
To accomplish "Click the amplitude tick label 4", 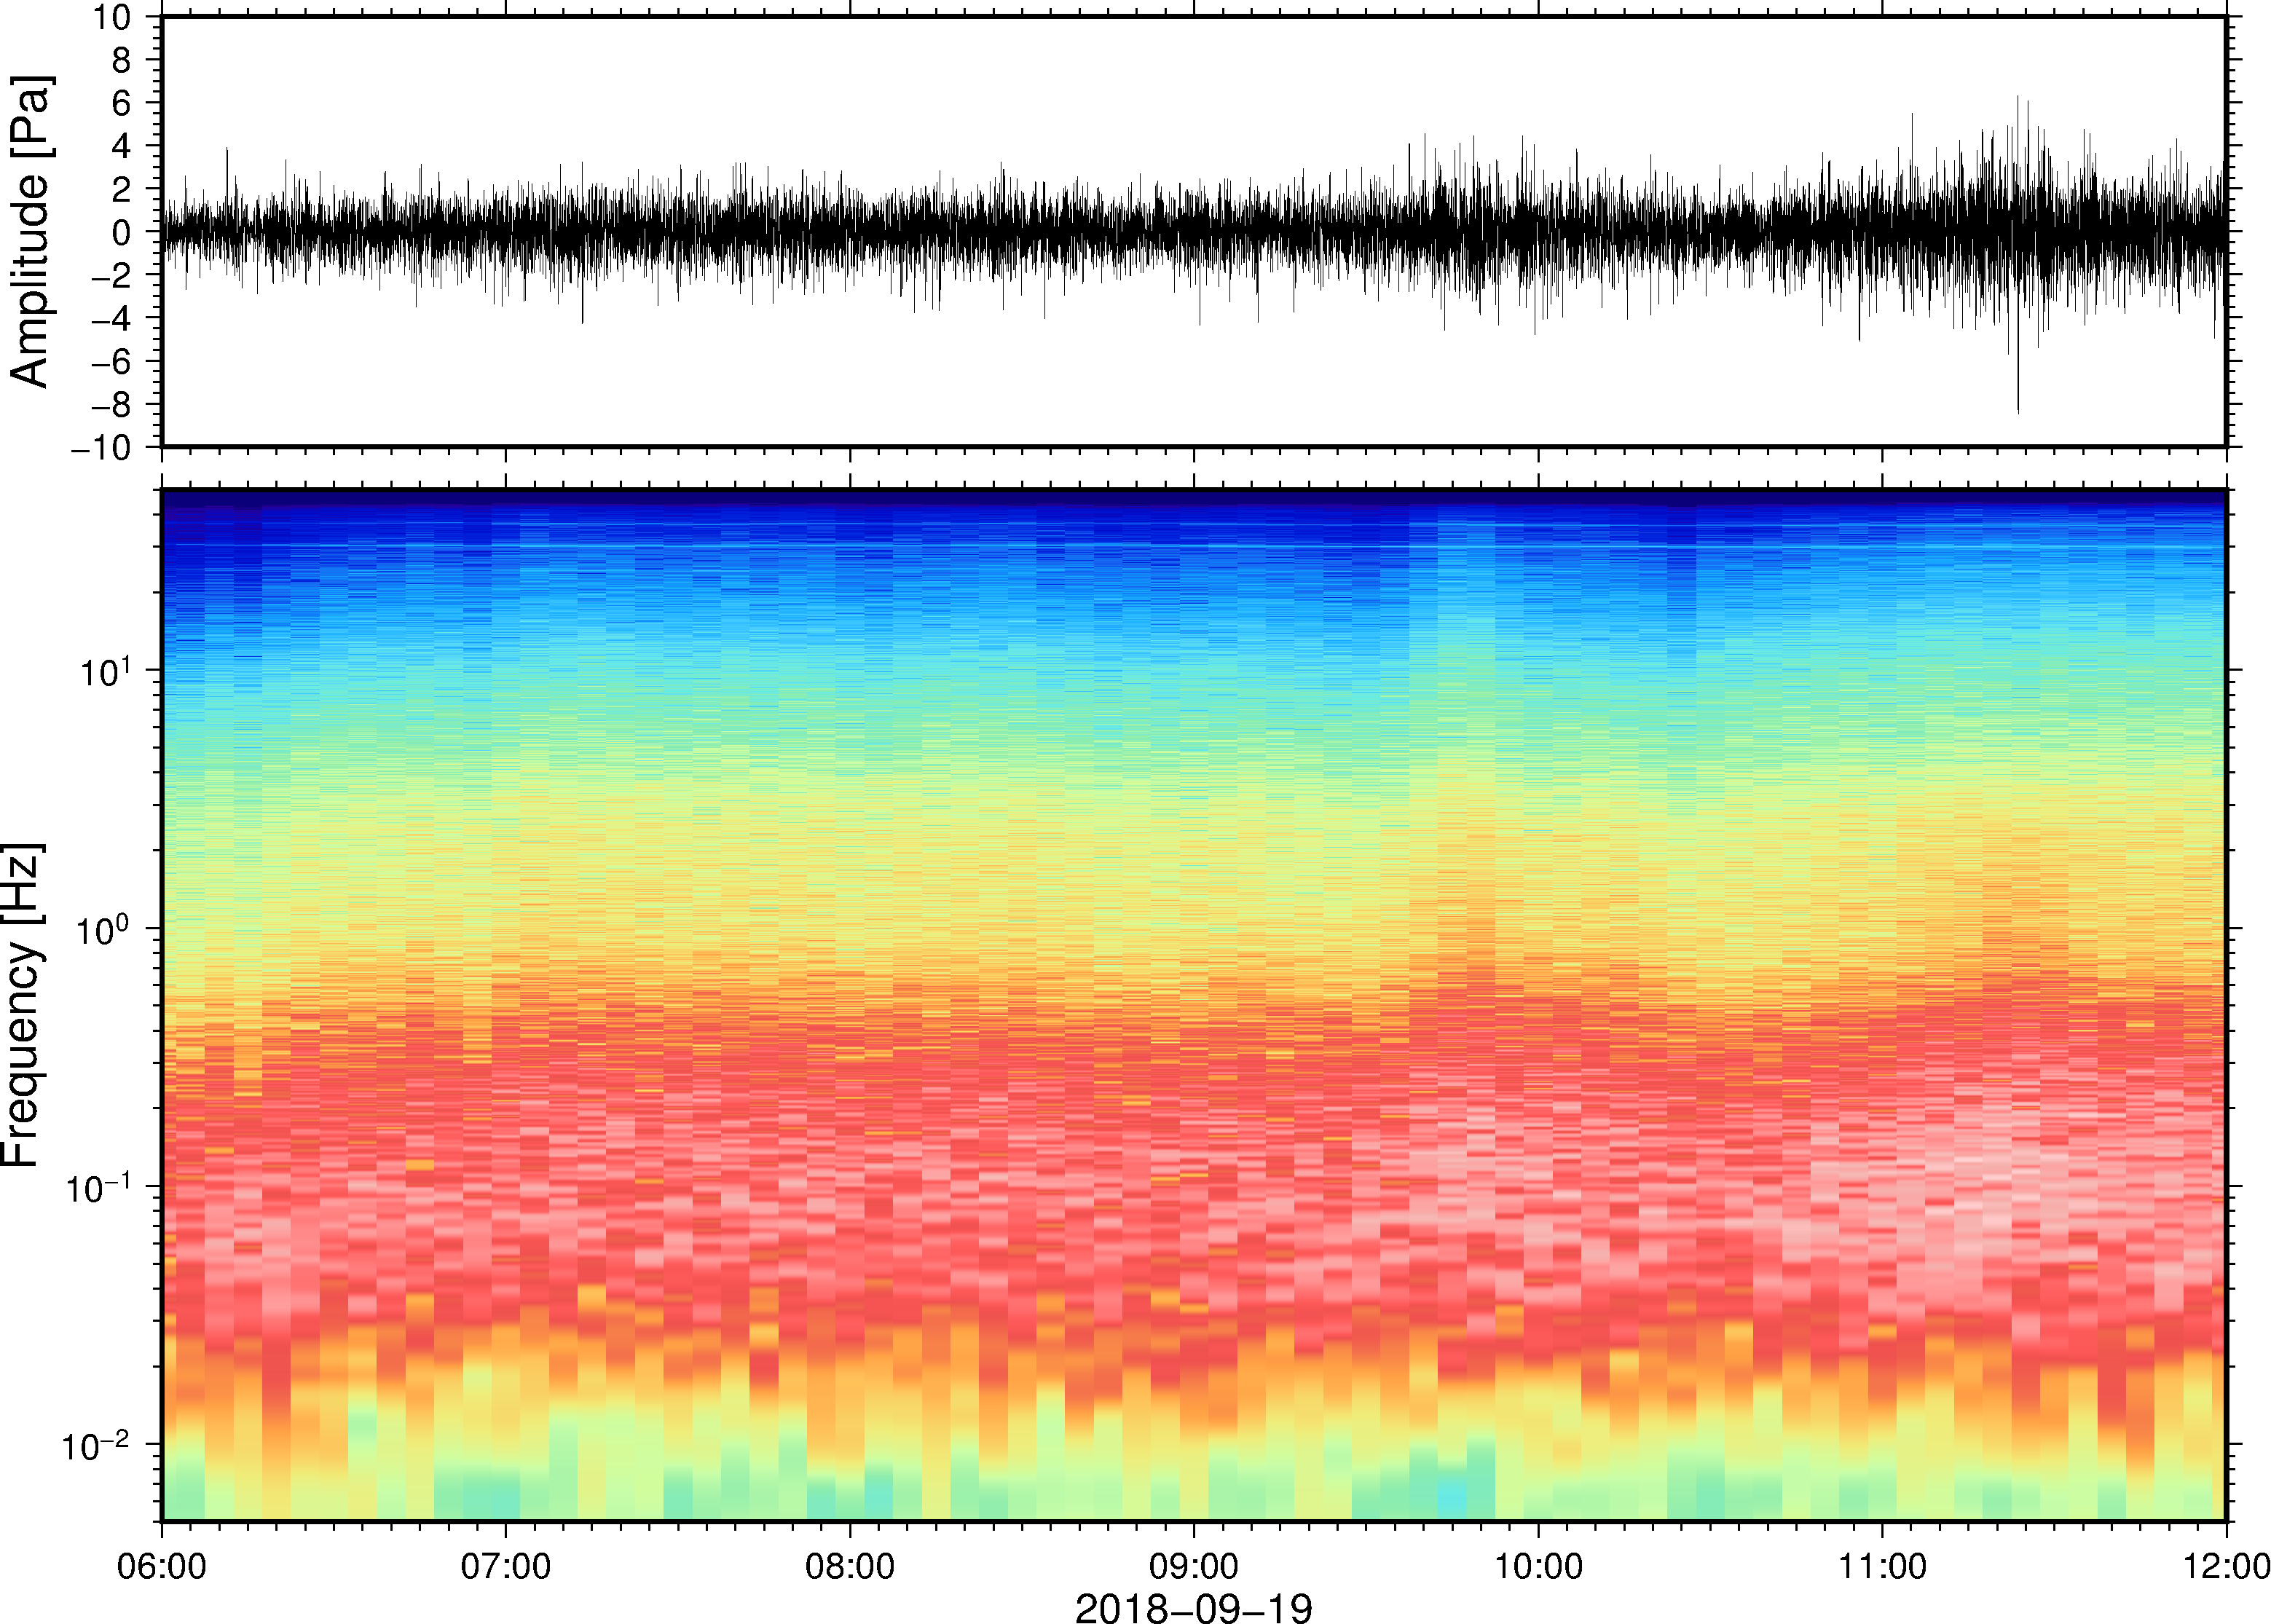I will 122,146.
